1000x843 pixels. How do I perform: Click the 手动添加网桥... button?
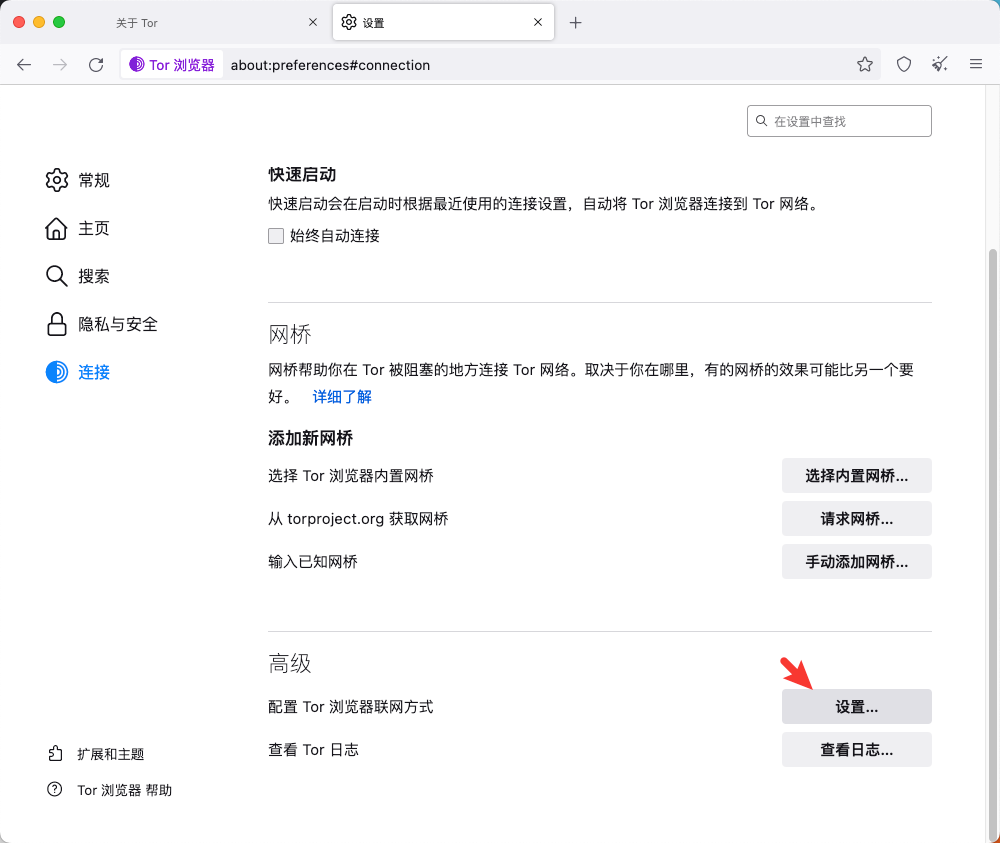[x=857, y=562]
